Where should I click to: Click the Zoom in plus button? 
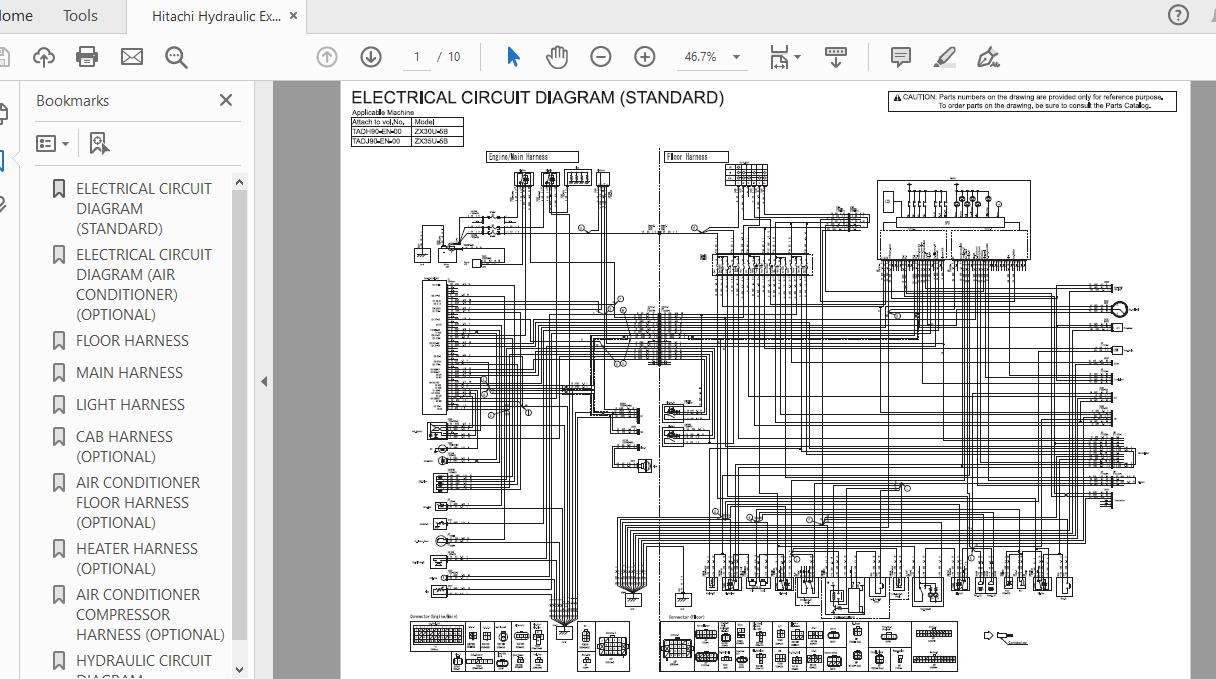click(x=645, y=57)
